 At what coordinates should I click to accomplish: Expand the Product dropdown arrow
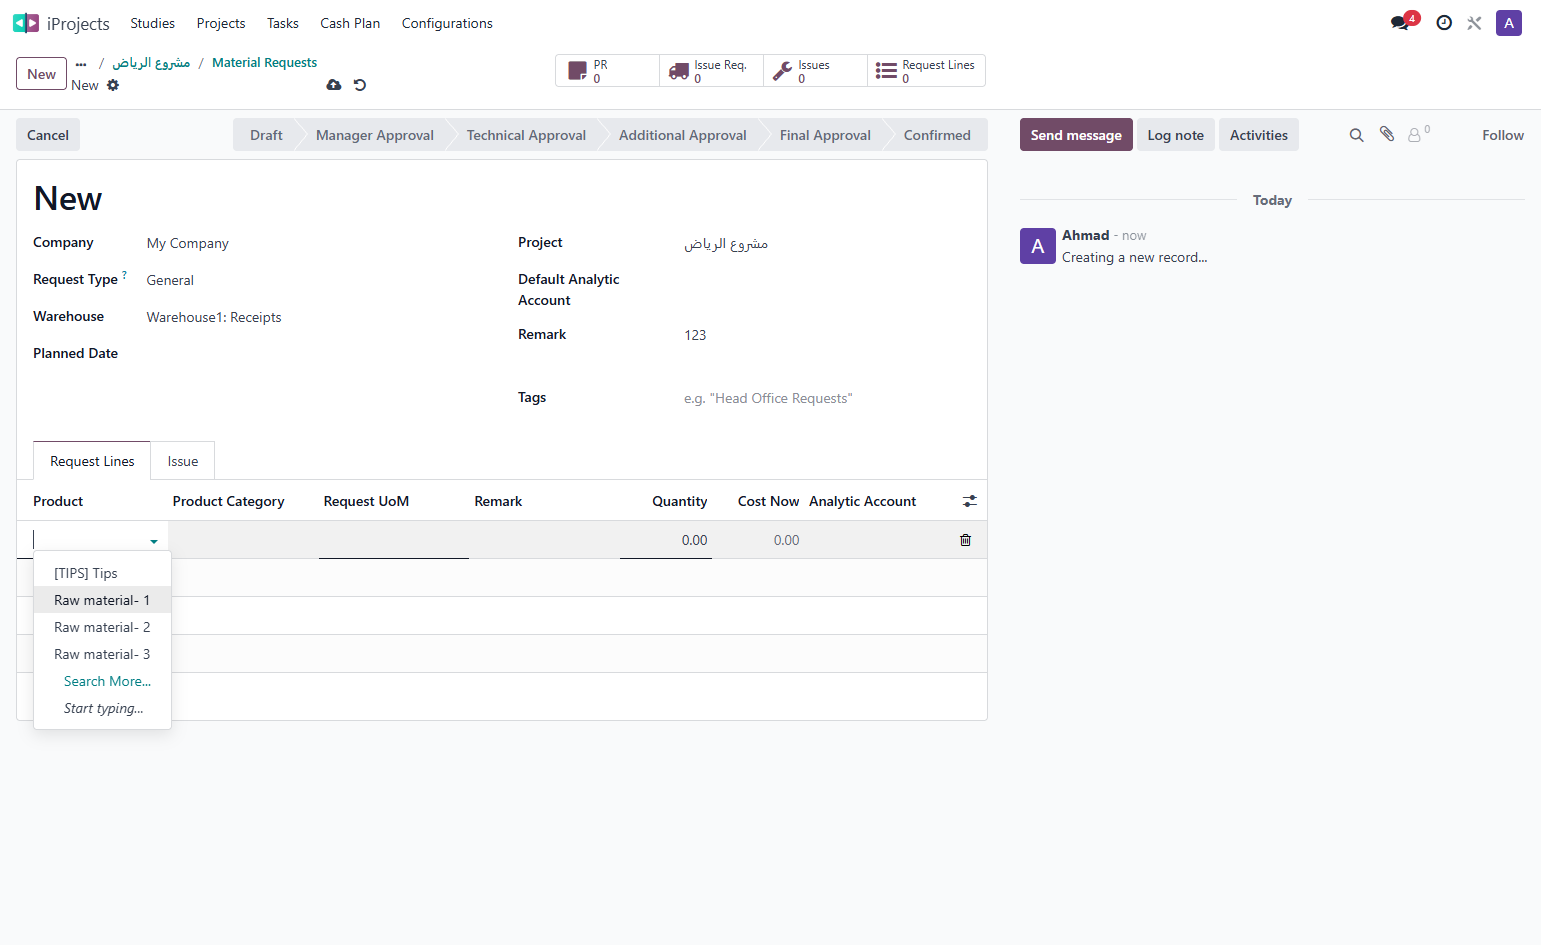tap(154, 541)
